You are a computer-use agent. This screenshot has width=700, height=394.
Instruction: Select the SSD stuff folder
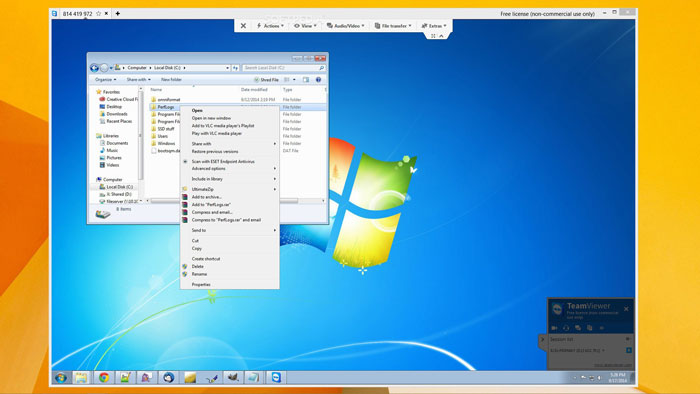(x=165, y=129)
